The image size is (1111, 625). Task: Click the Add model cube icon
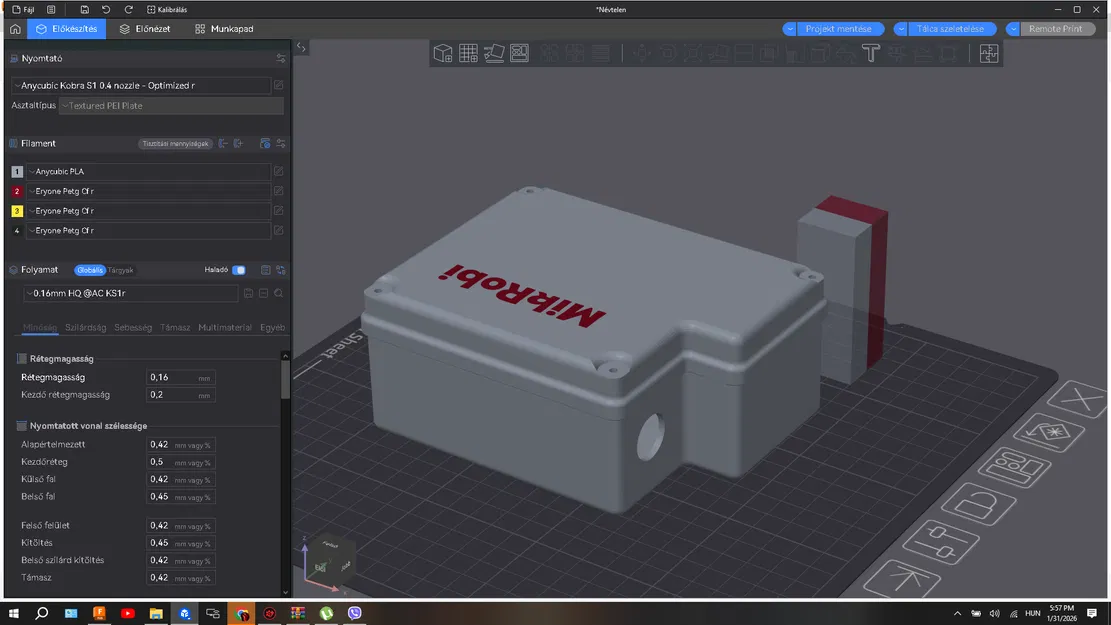(x=443, y=54)
